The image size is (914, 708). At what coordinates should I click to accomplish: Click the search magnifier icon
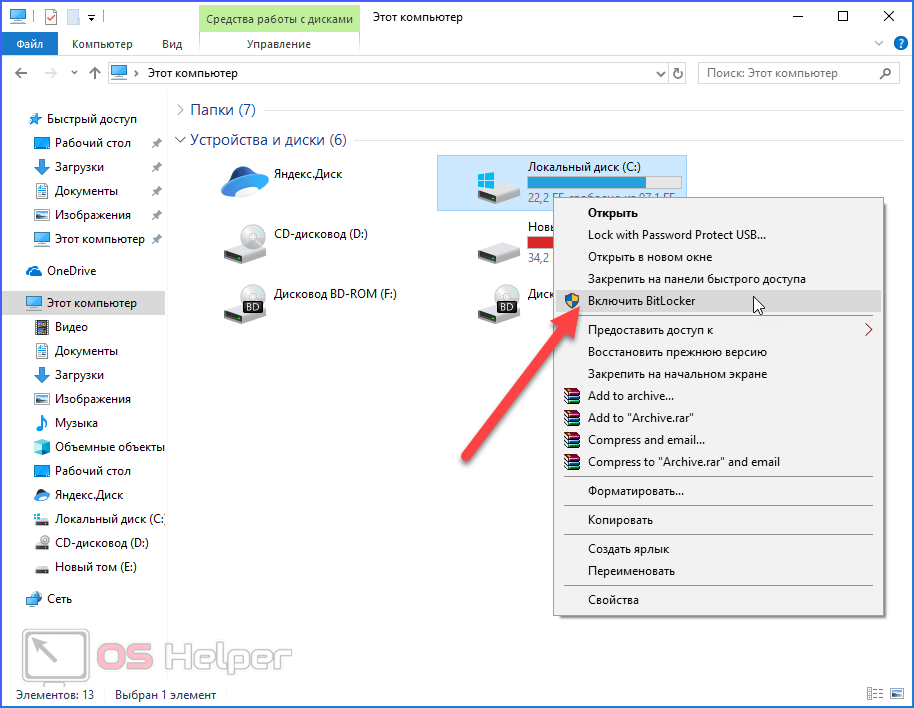coord(883,73)
